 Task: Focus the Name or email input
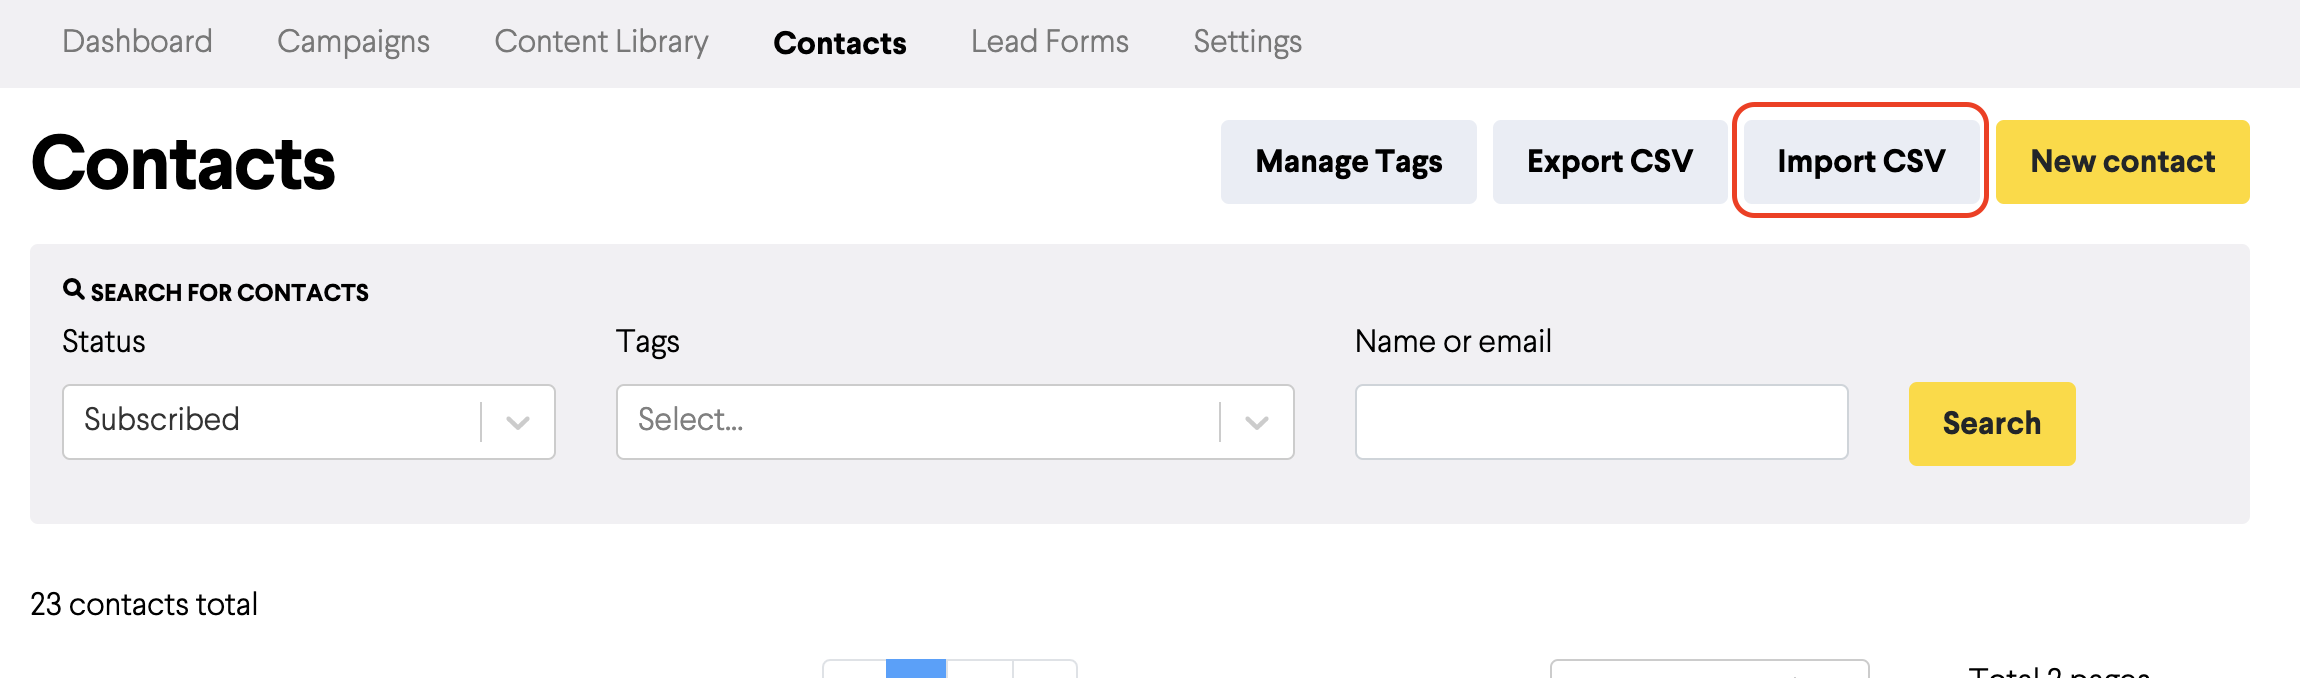click(1601, 422)
